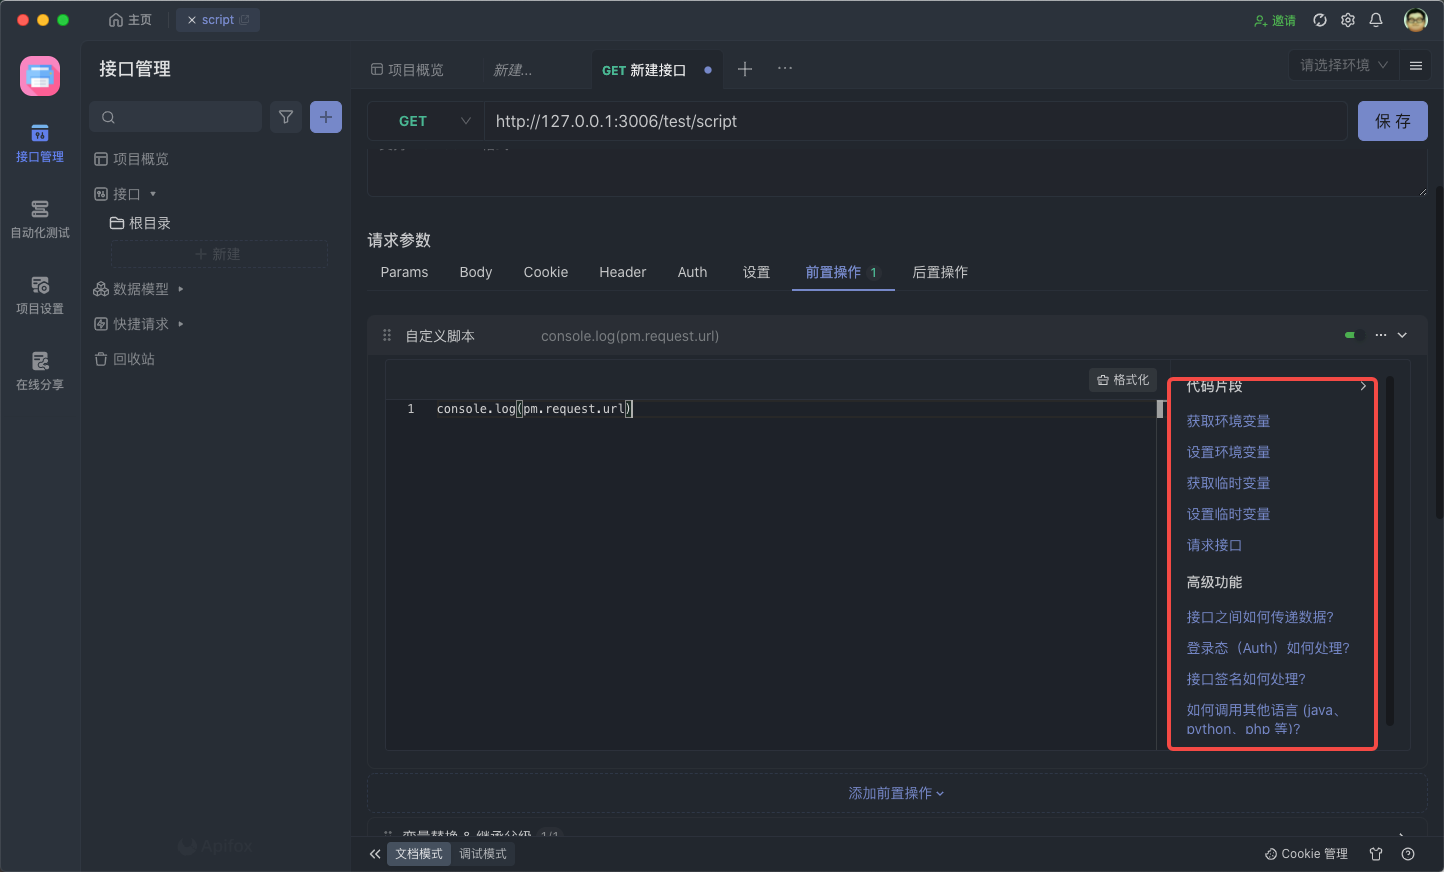Select the 在线分享 sidebar icon
Viewport: 1444px width, 872px height.
click(40, 372)
